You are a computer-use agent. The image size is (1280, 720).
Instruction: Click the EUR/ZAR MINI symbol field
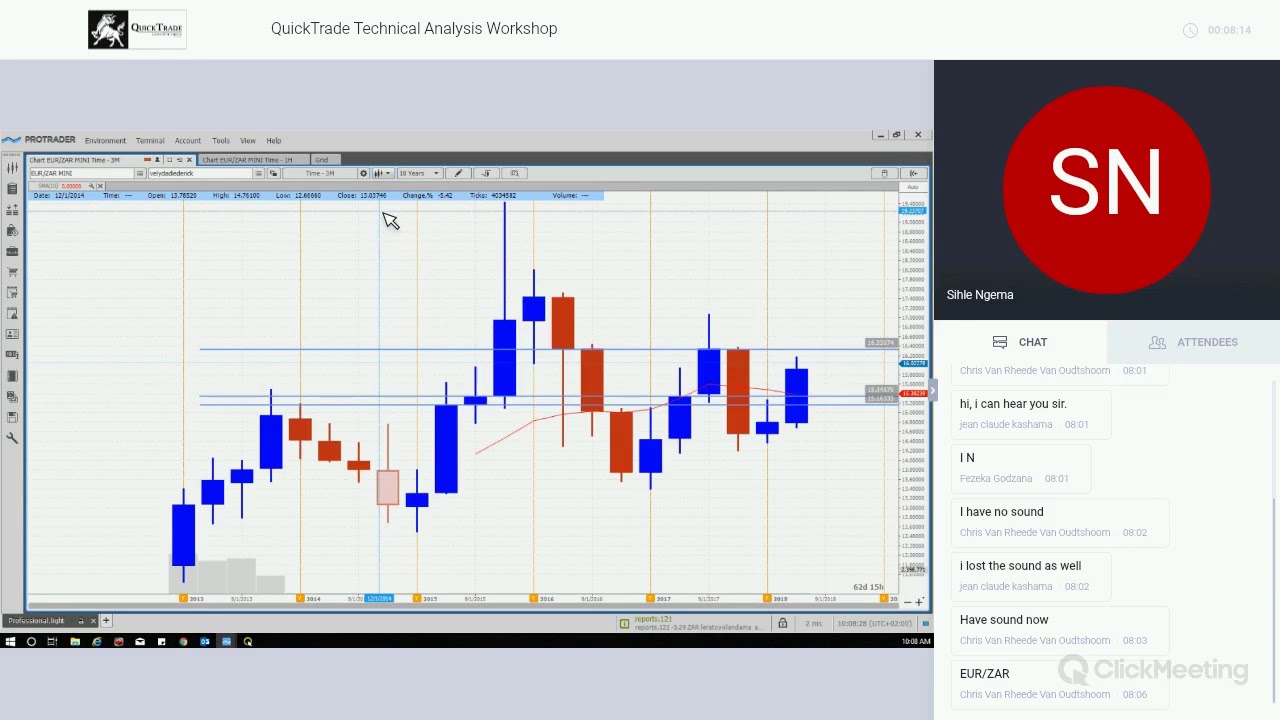pos(82,173)
